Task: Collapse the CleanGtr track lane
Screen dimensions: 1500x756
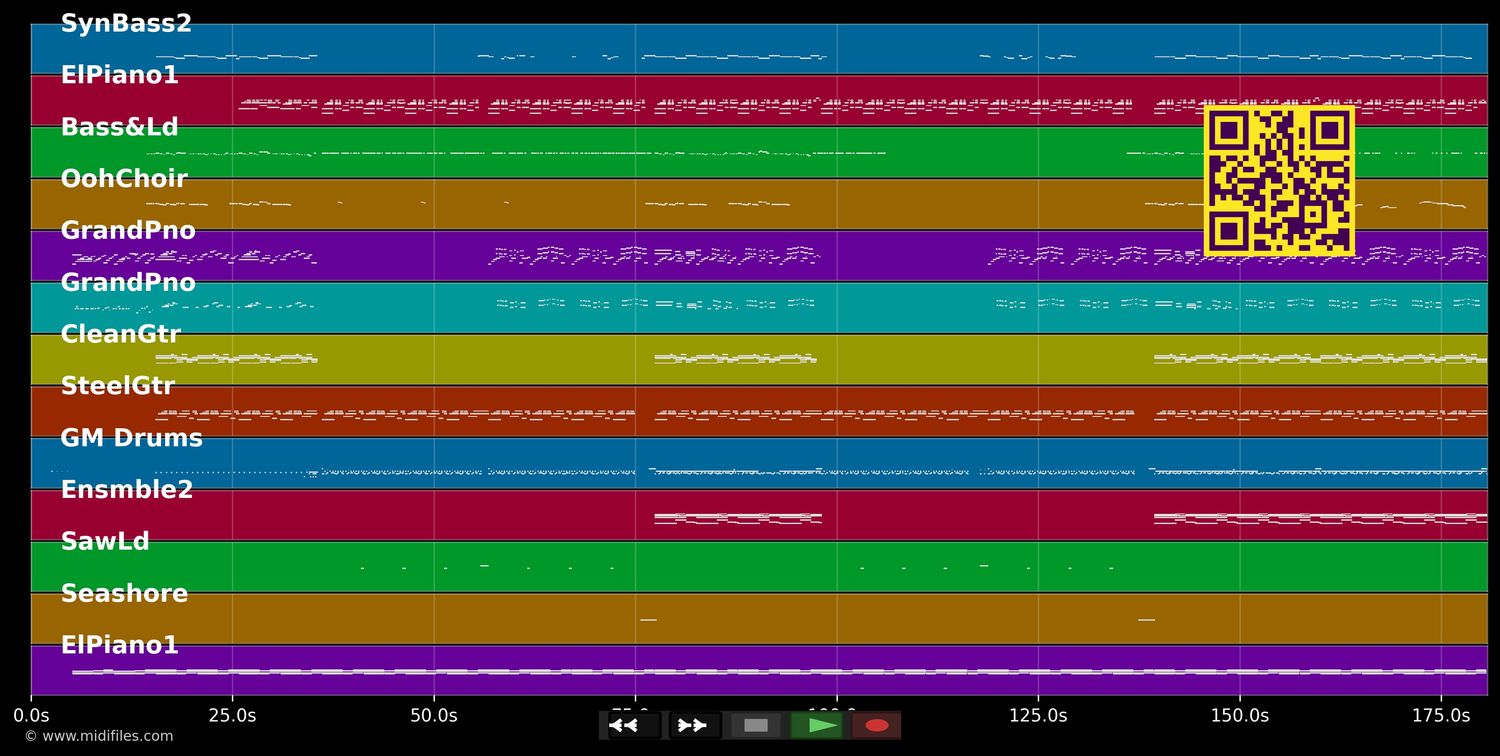Action: [121, 333]
